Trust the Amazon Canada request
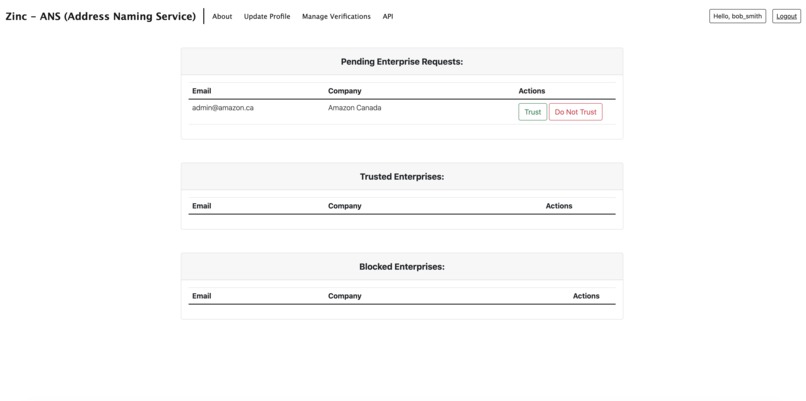 point(533,112)
